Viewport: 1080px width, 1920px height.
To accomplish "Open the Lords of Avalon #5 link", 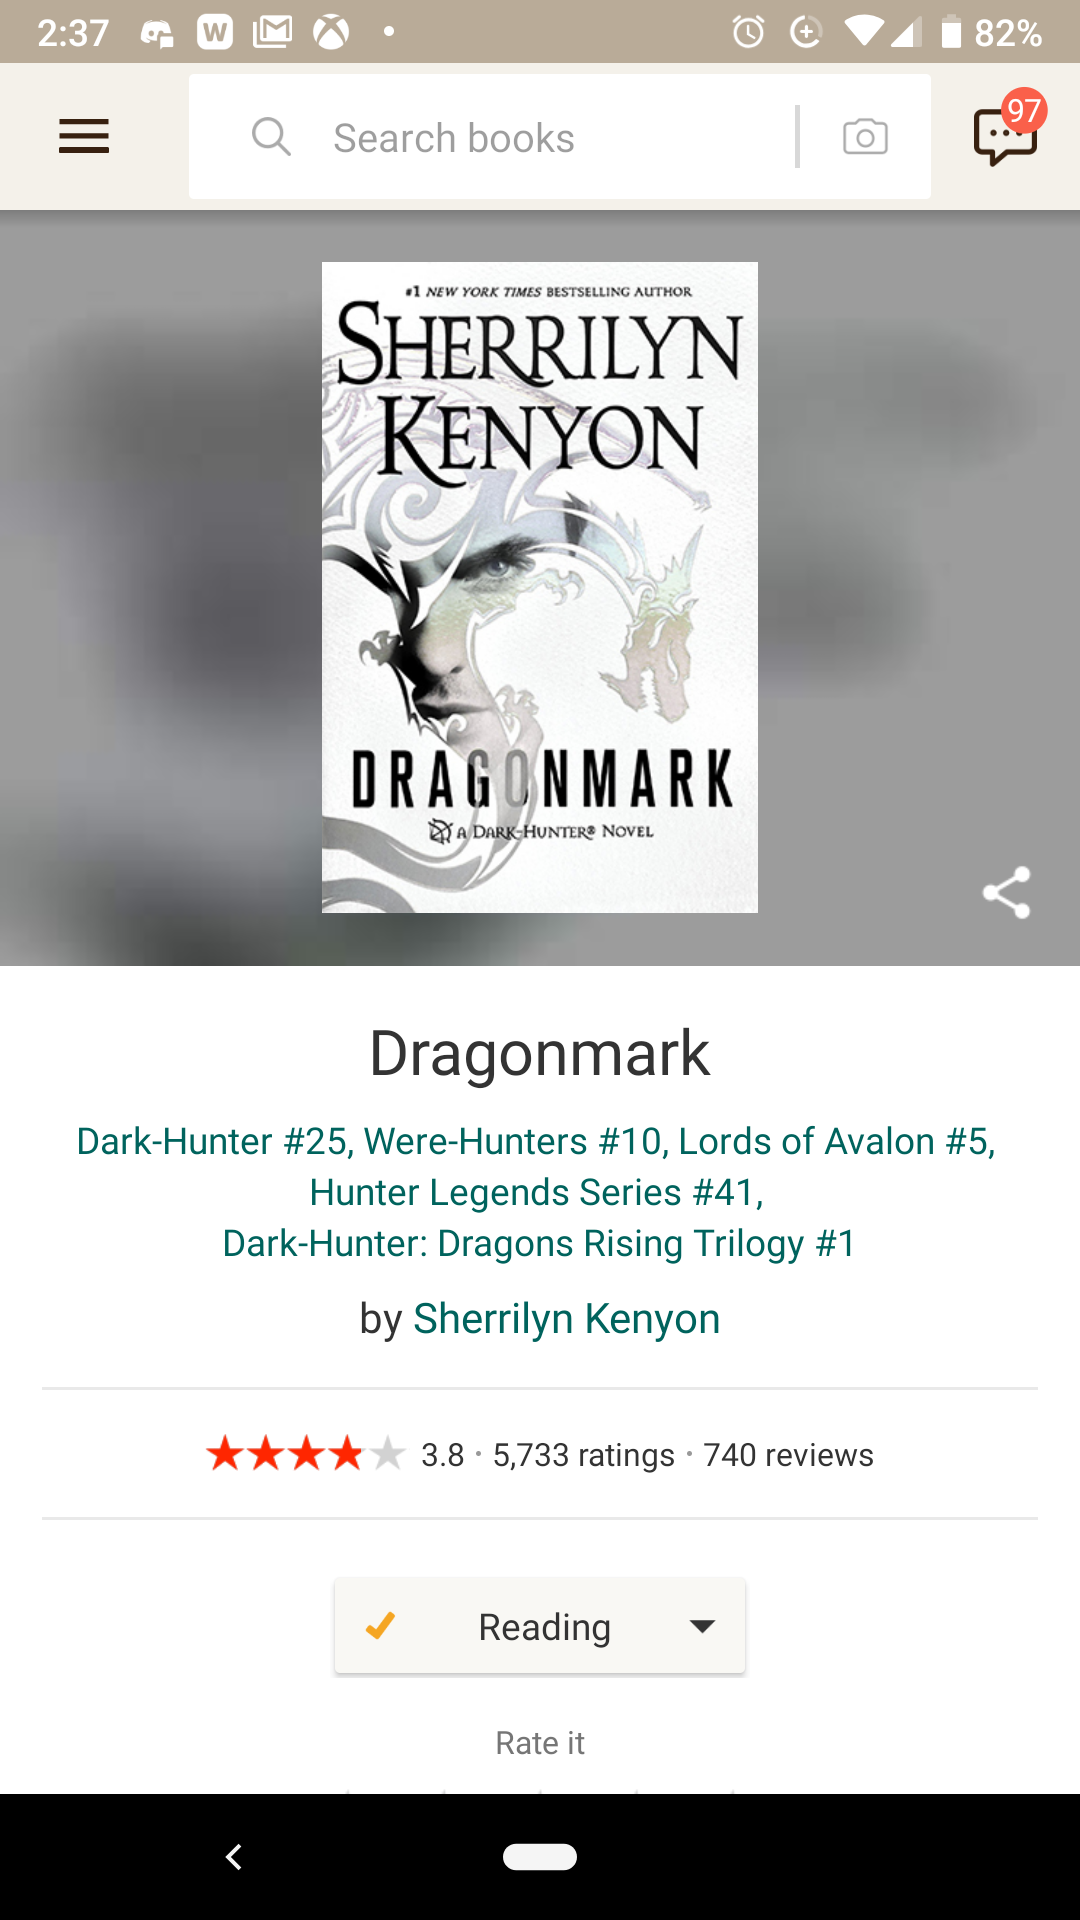I will coord(835,1141).
